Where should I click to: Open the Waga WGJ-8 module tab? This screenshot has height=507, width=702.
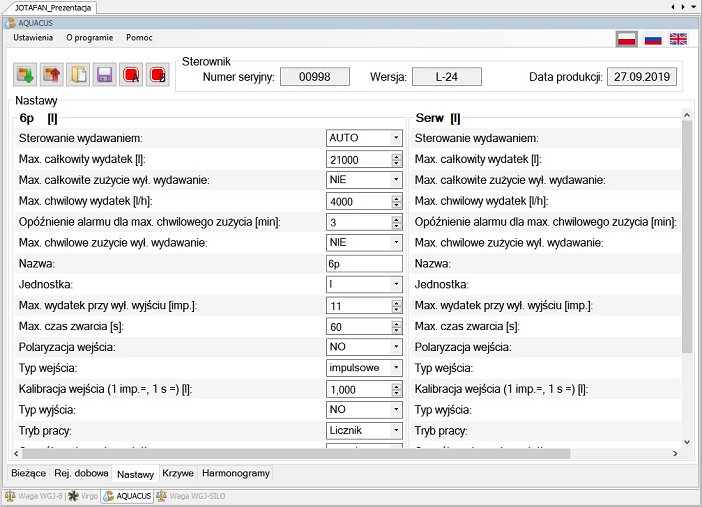pyautogui.click(x=34, y=496)
